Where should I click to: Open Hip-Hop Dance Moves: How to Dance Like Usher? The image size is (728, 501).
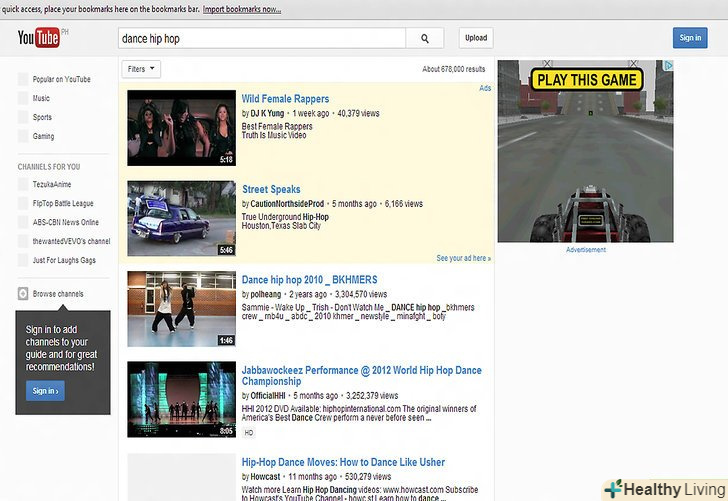pos(343,462)
